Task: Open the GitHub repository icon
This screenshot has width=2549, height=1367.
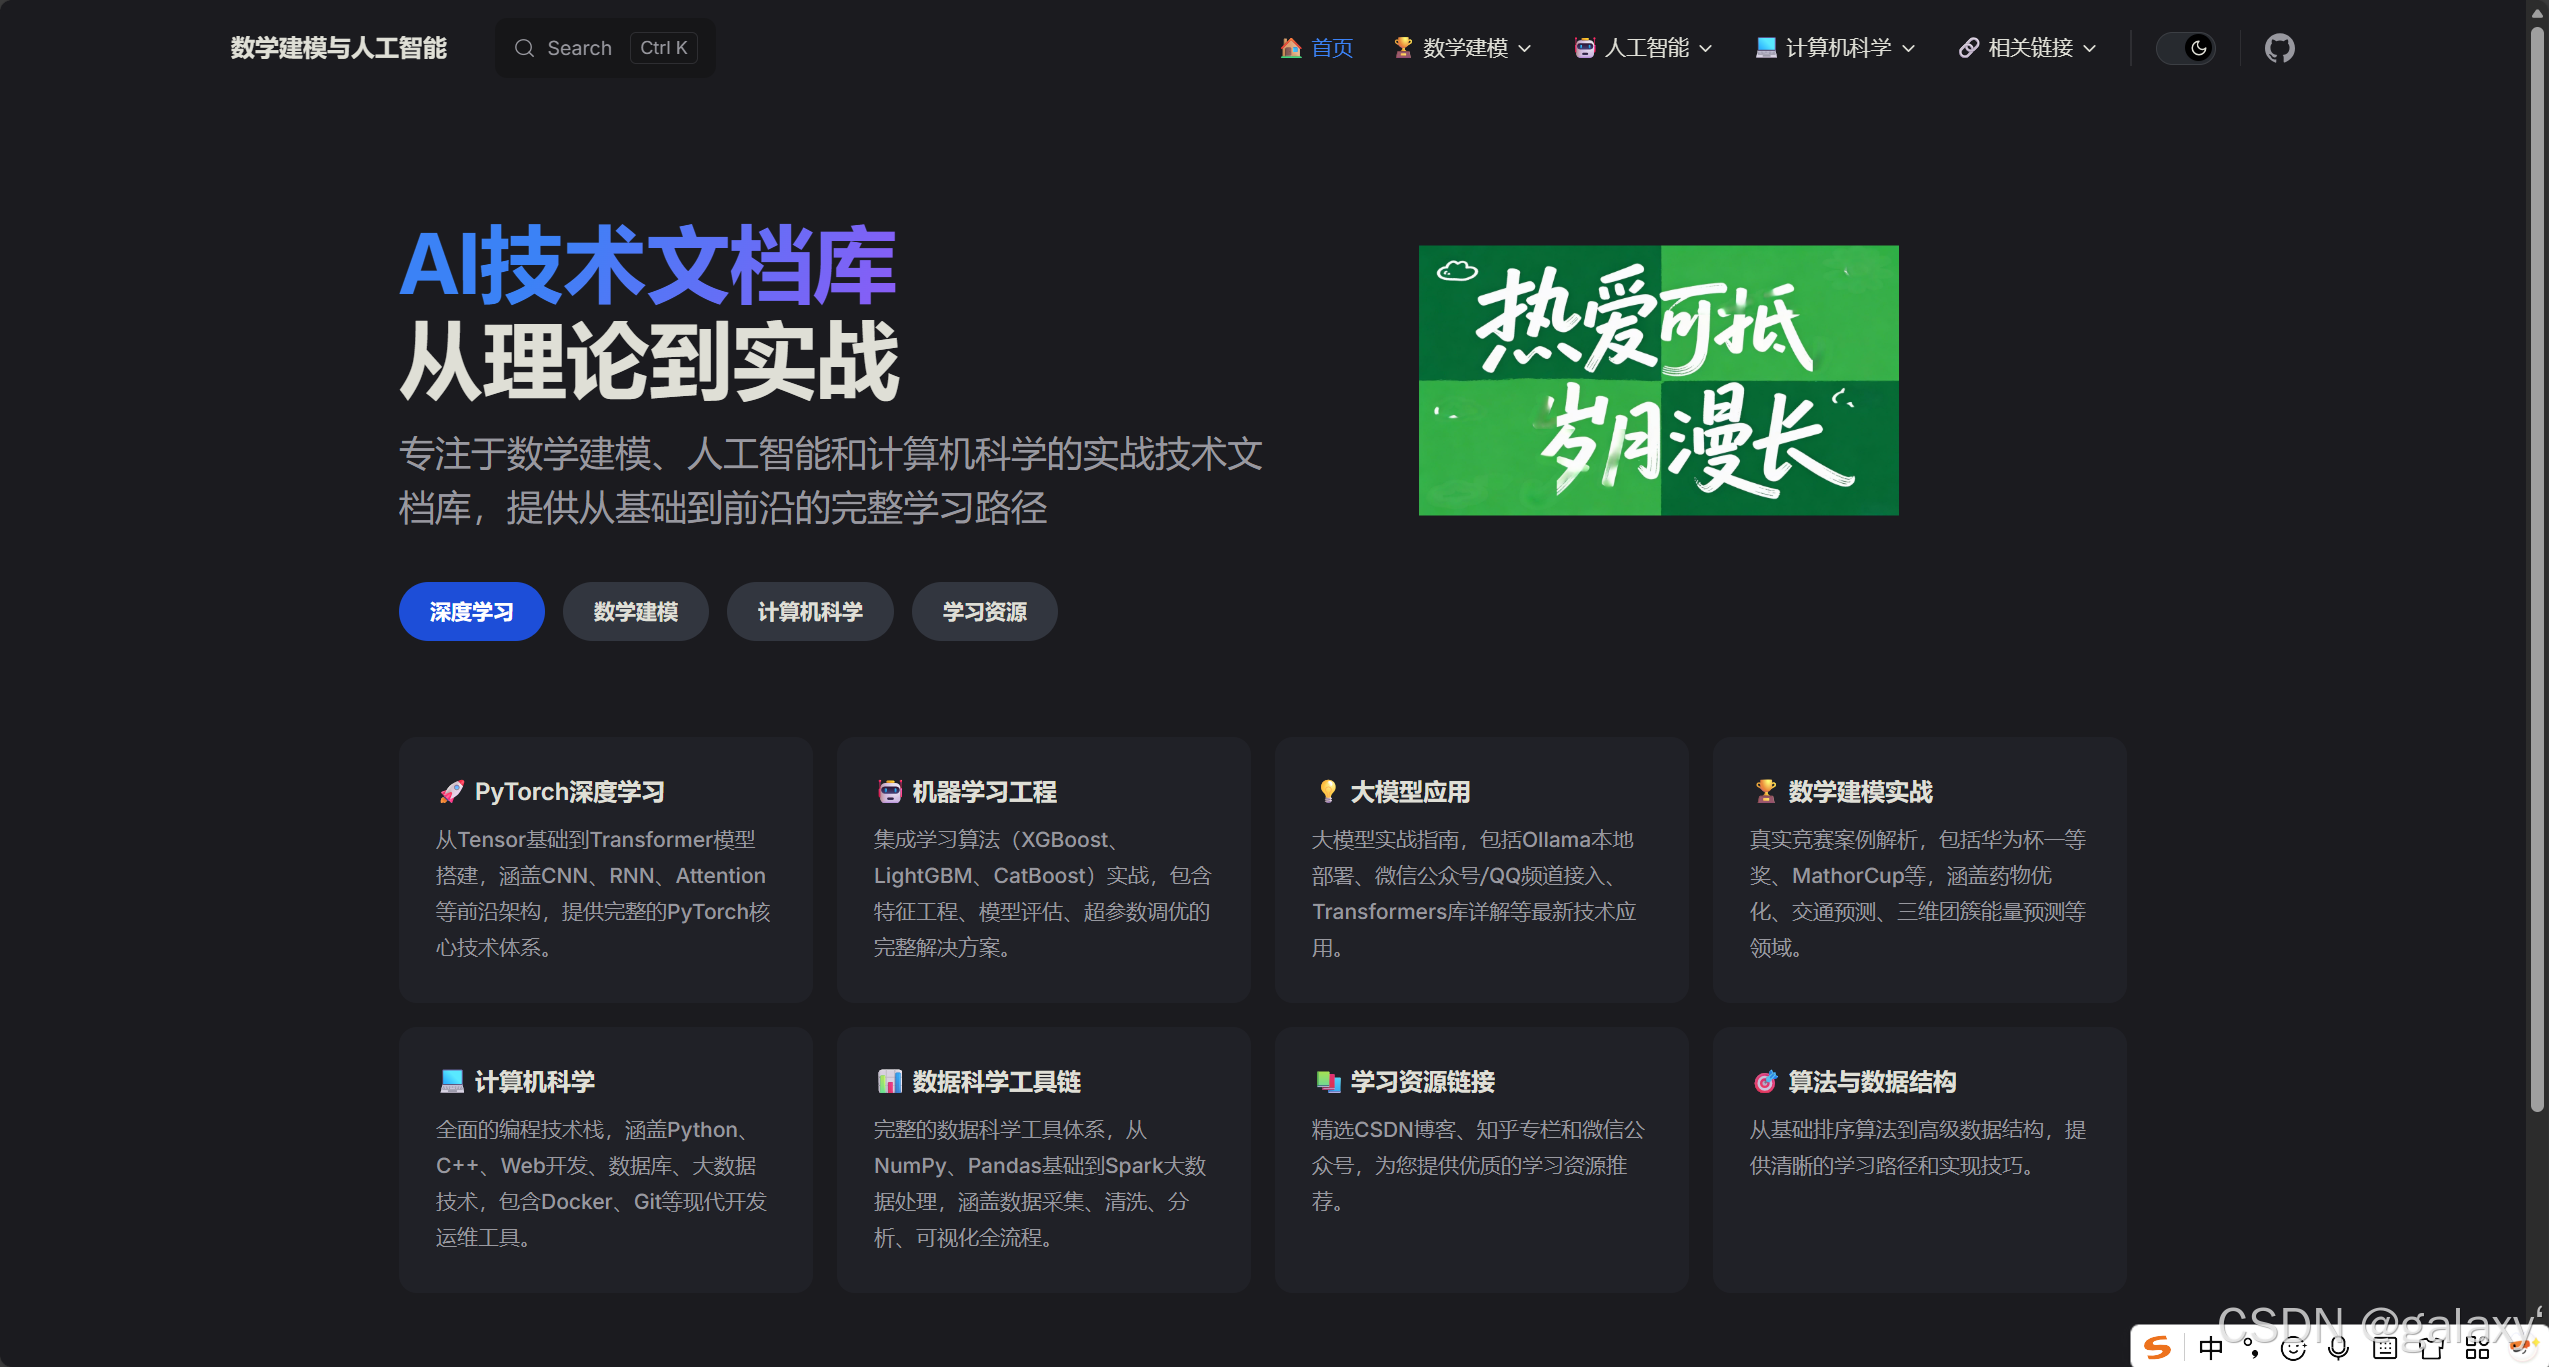Action: 2279,48
